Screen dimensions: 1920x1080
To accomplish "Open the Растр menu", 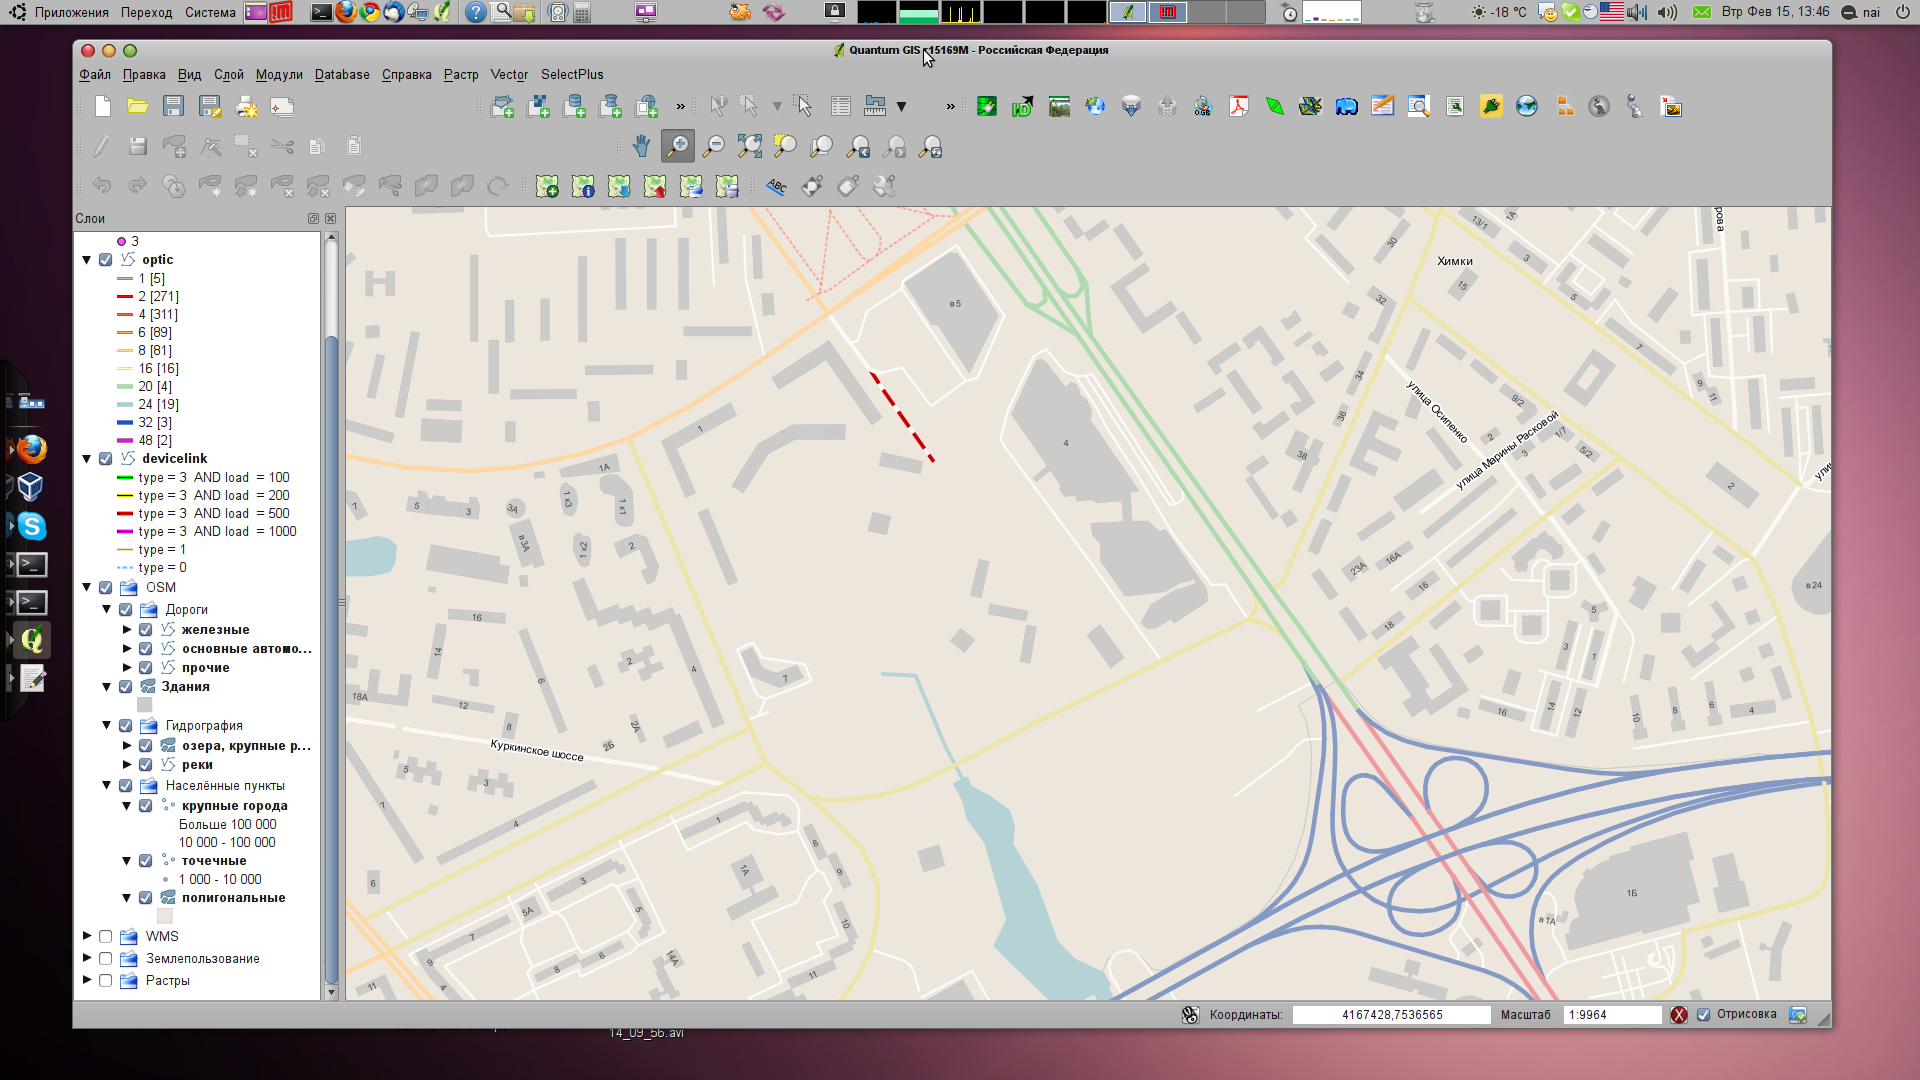I will tap(461, 75).
